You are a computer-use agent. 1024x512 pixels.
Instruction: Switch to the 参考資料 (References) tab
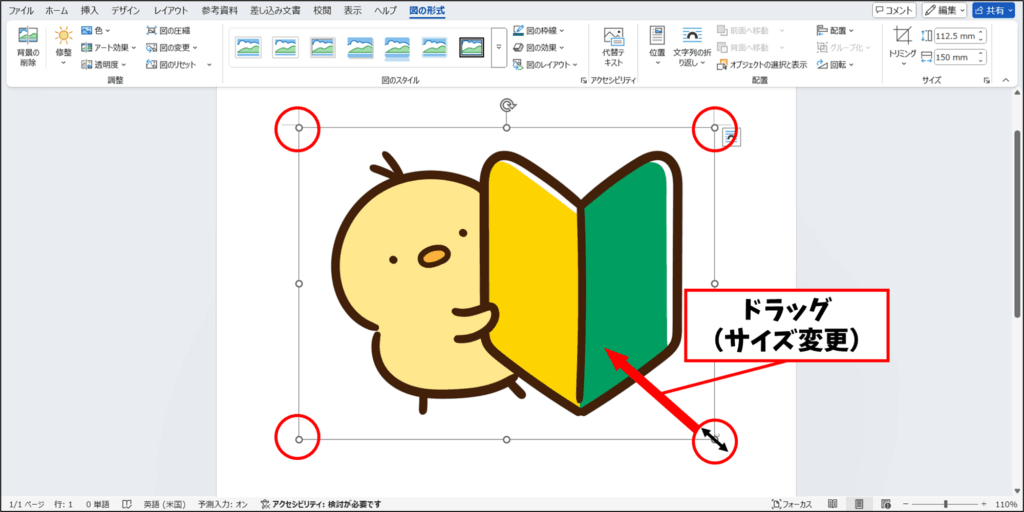(x=219, y=10)
